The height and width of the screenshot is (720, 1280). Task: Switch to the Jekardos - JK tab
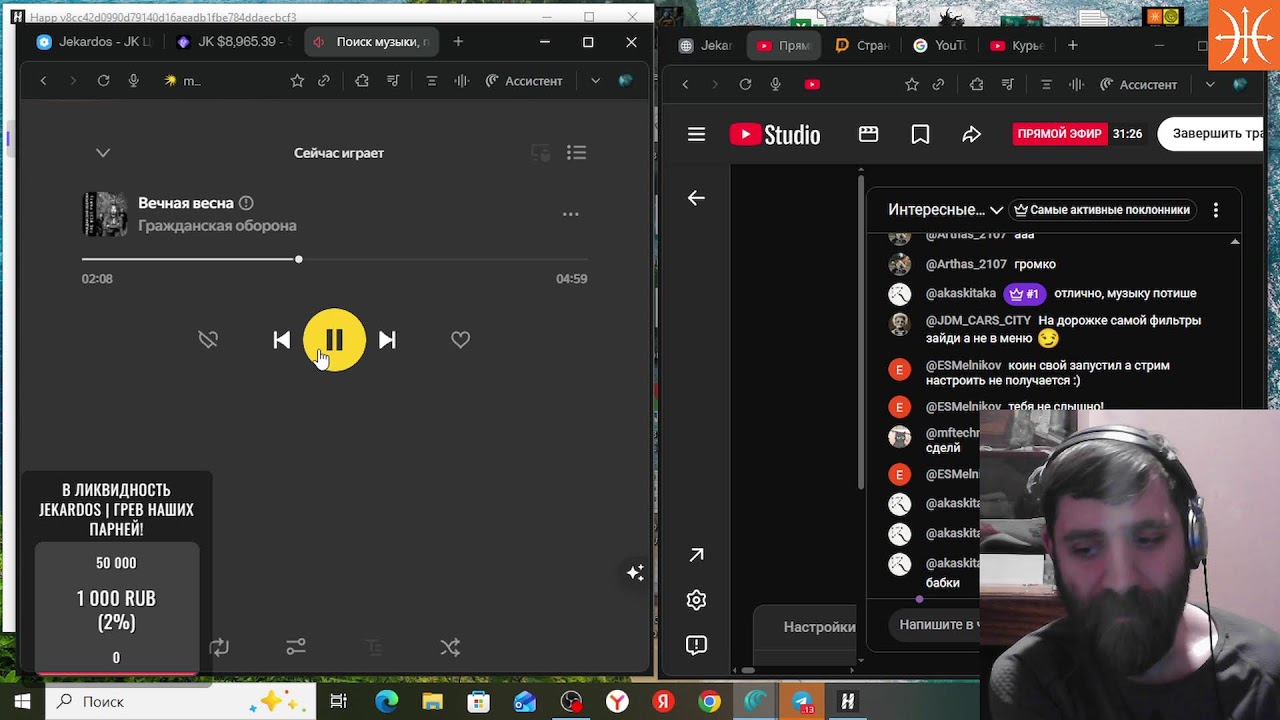click(x=93, y=42)
